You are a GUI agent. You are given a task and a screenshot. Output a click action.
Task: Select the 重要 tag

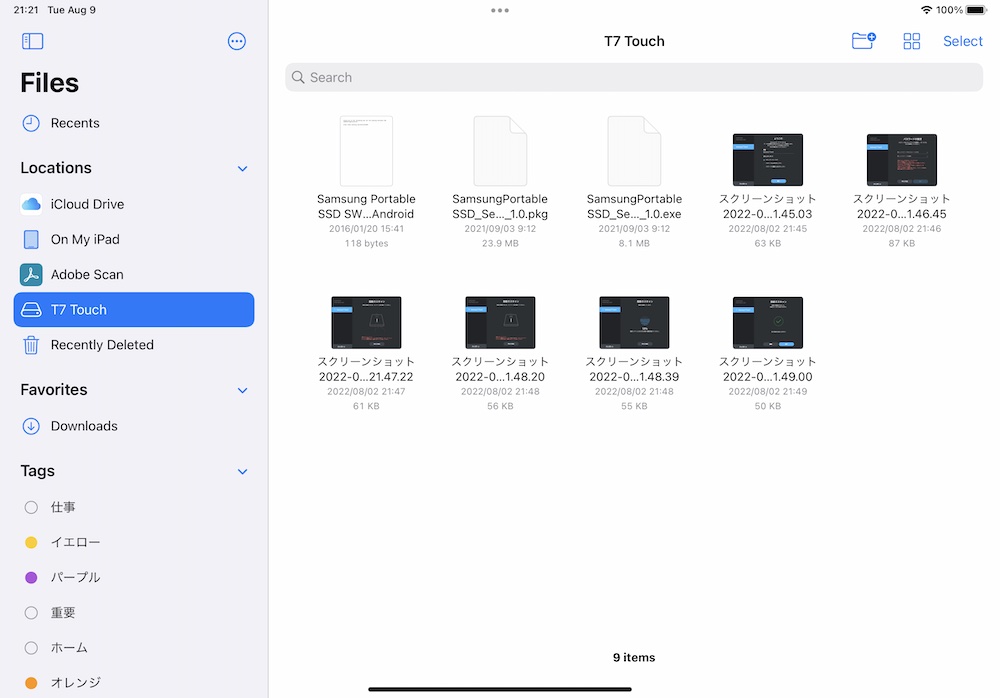pyautogui.click(x=133, y=613)
